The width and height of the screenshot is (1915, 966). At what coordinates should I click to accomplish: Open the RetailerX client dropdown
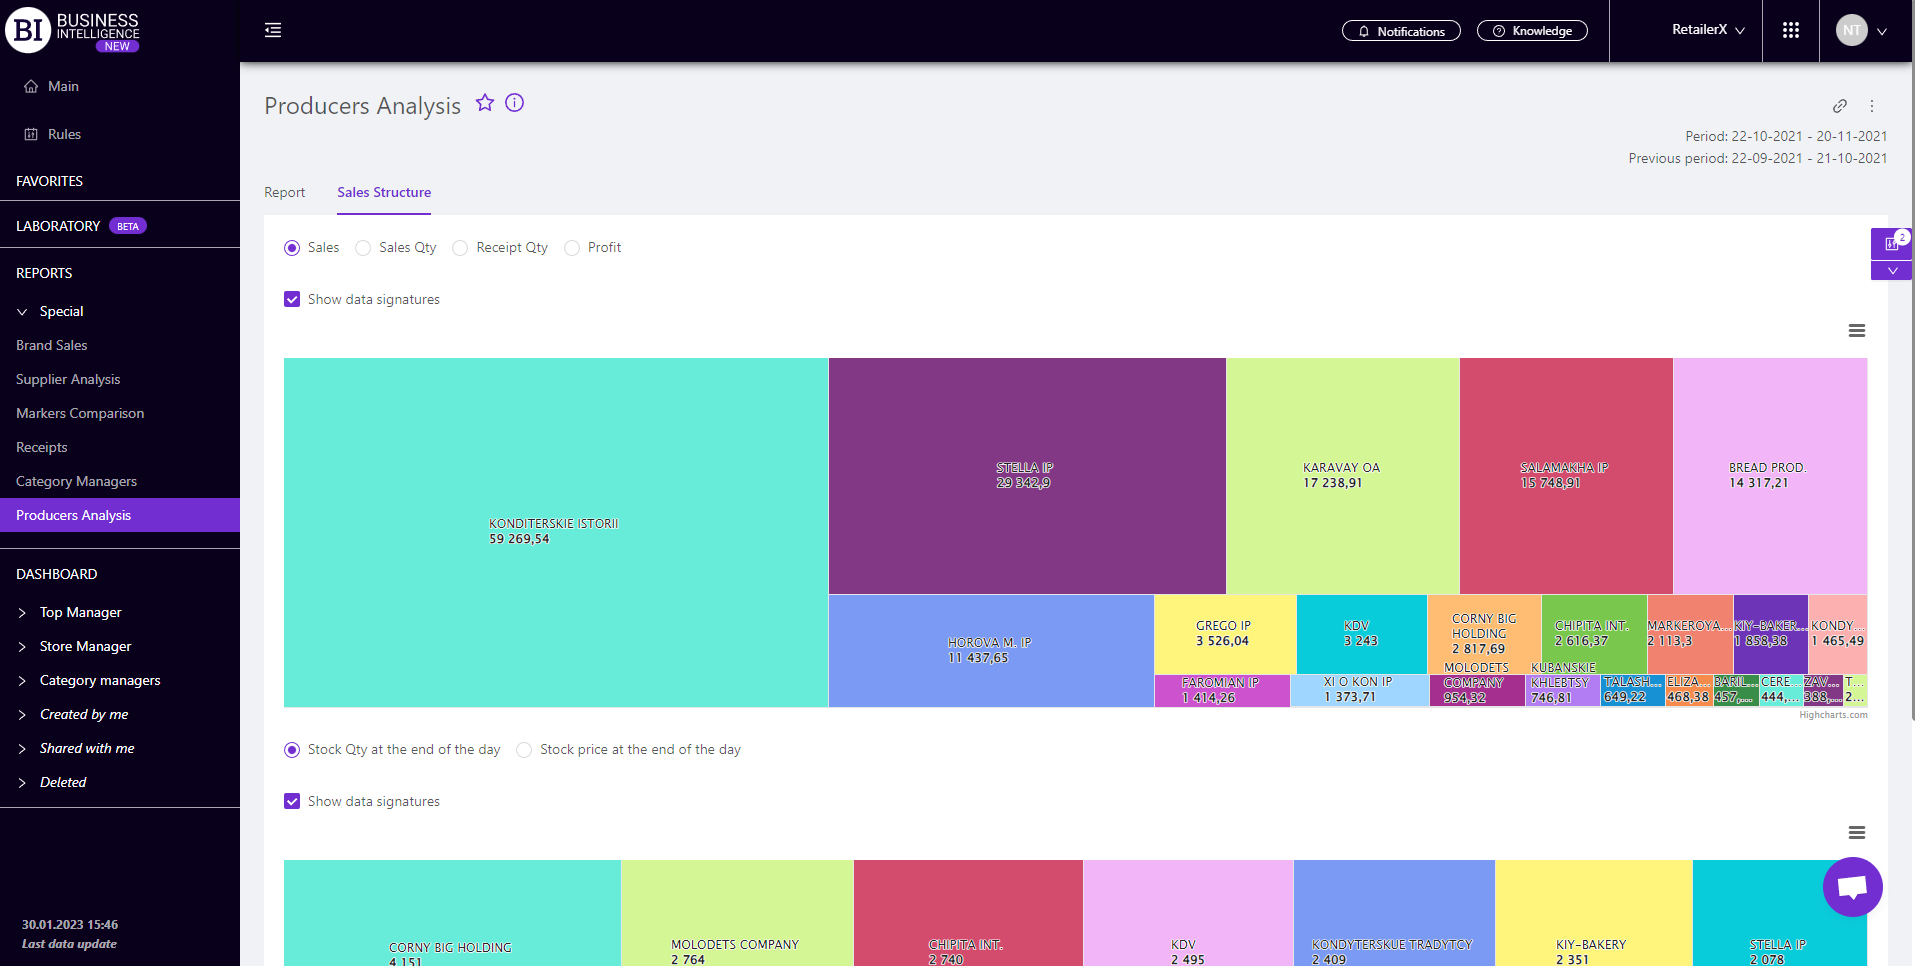tap(1708, 30)
